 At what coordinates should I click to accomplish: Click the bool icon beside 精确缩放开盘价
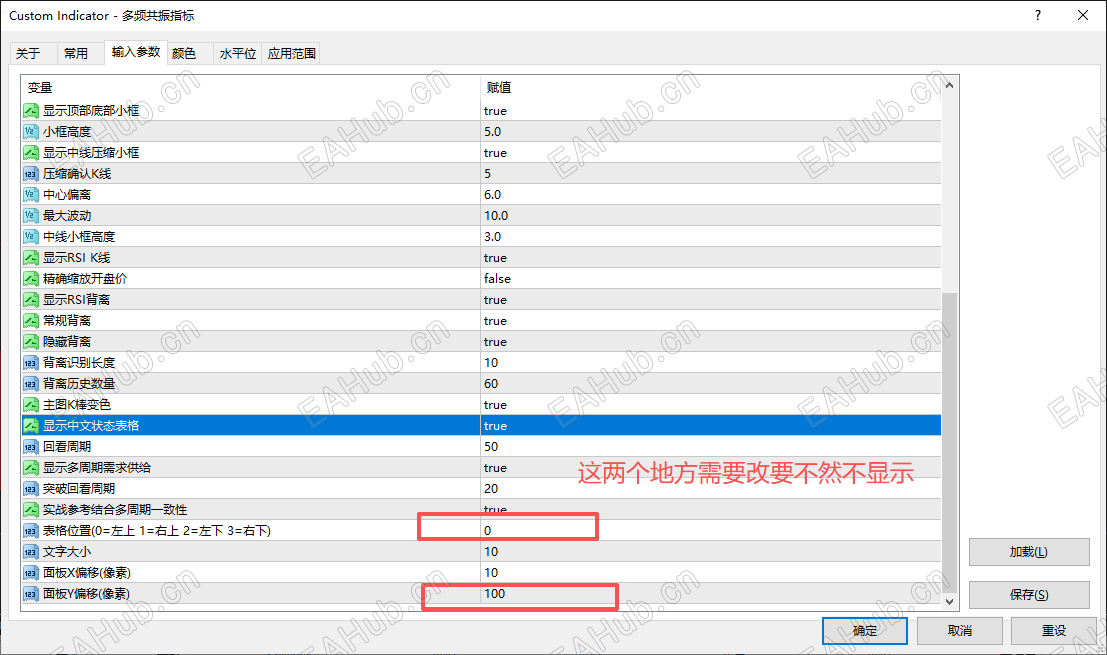(x=30, y=279)
